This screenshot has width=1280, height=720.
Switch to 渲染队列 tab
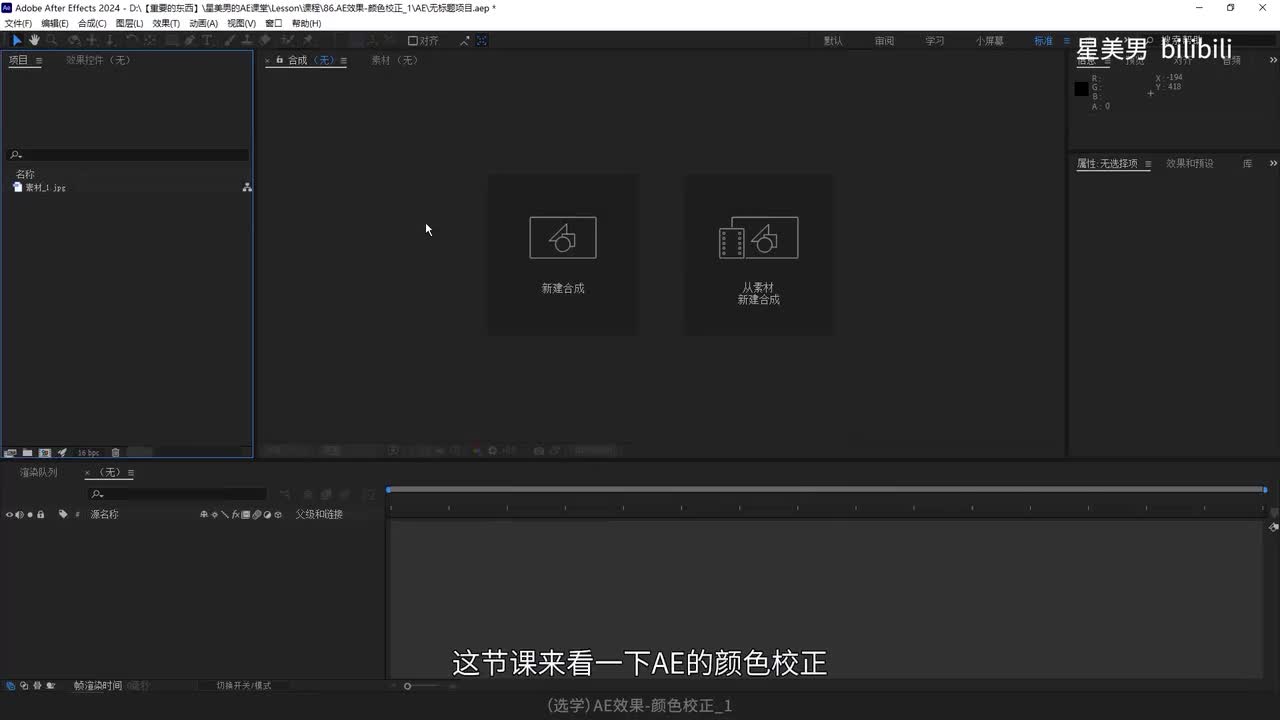(x=39, y=473)
